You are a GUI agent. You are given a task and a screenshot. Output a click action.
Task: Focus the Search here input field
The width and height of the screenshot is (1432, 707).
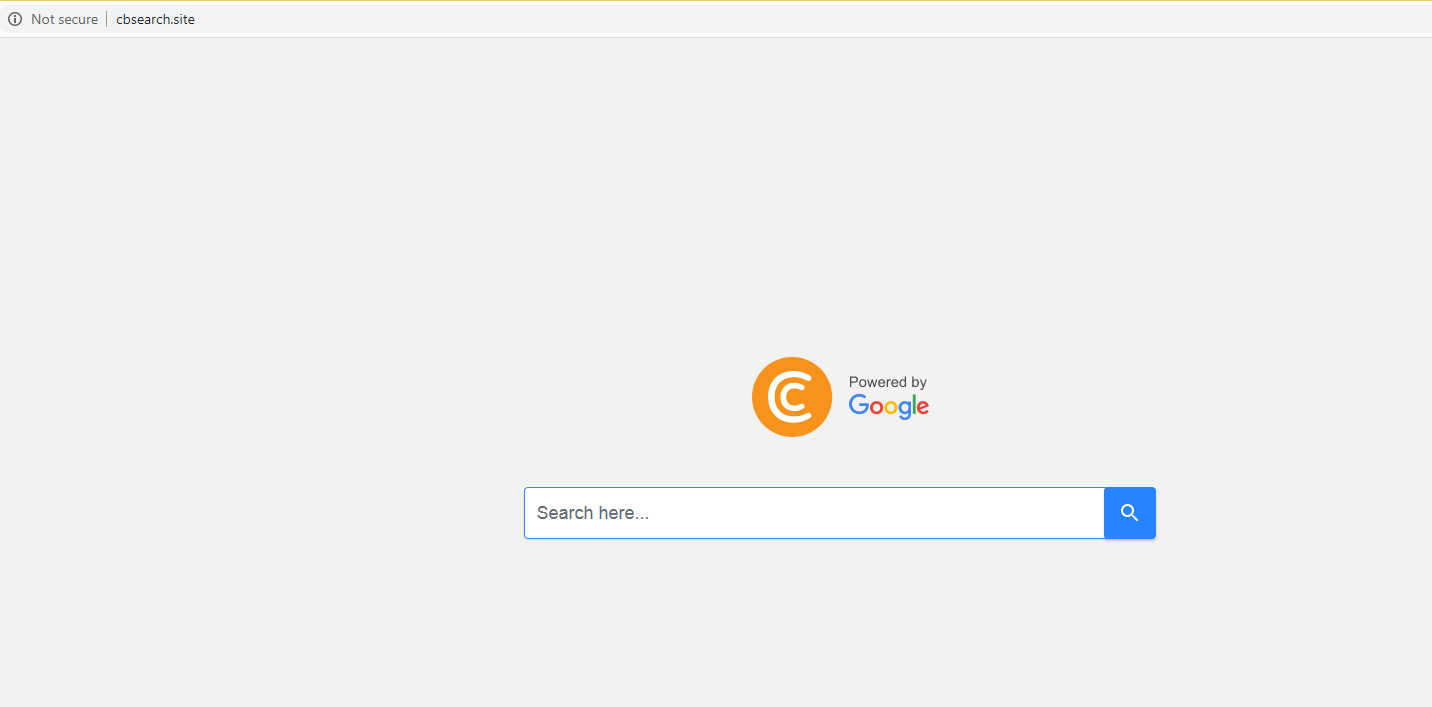814,513
